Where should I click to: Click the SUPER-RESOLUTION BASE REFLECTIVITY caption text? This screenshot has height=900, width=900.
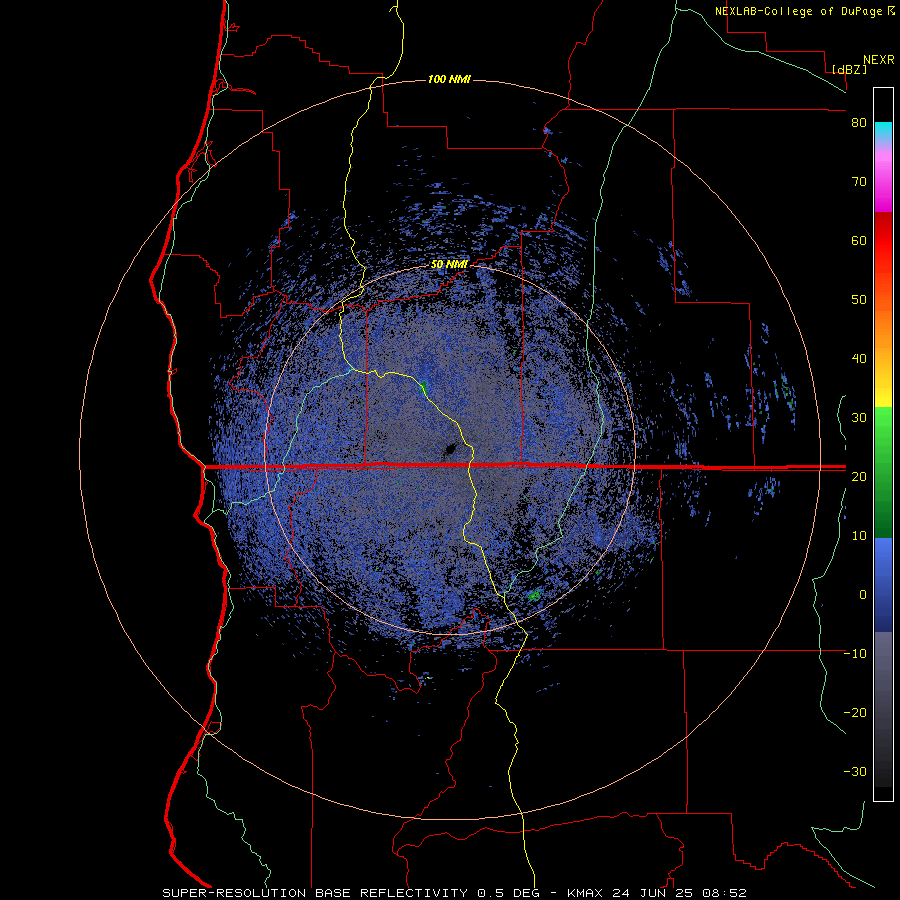[x=315, y=893]
